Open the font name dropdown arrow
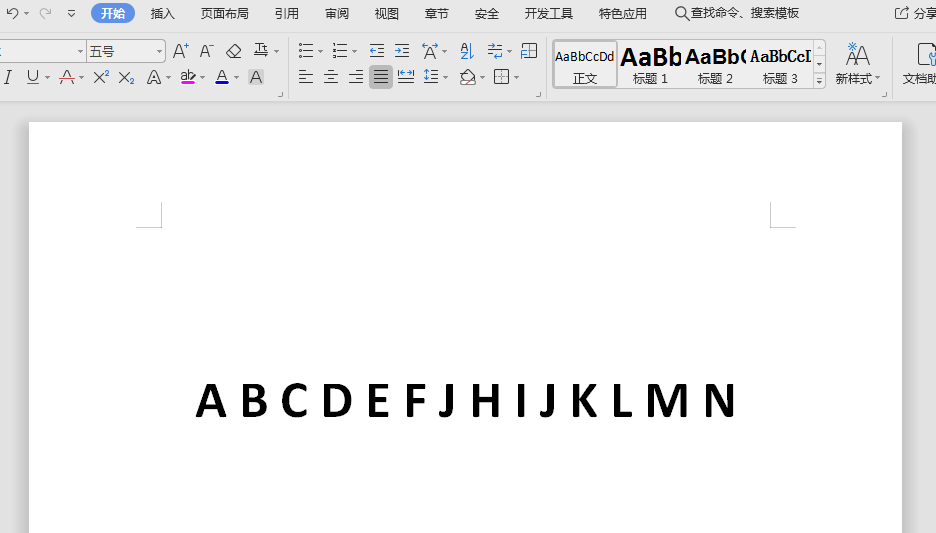 pos(80,52)
